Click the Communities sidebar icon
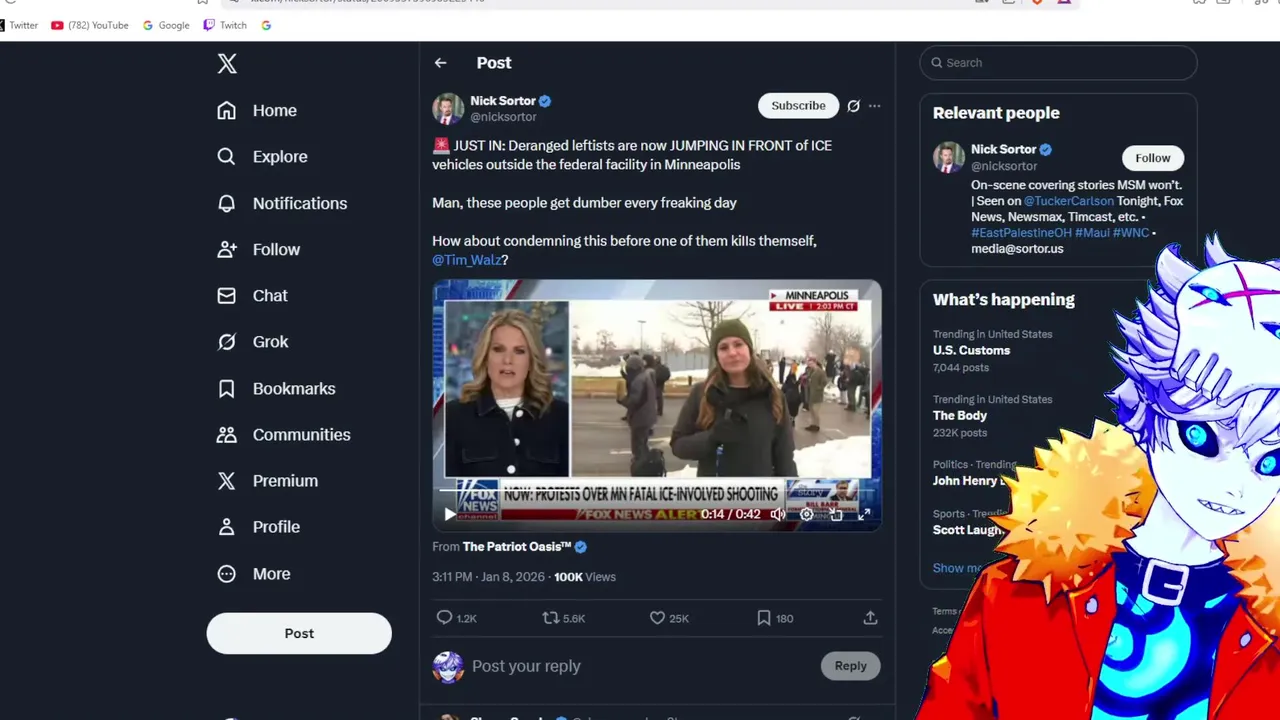This screenshot has width=1280, height=720. pos(227,434)
